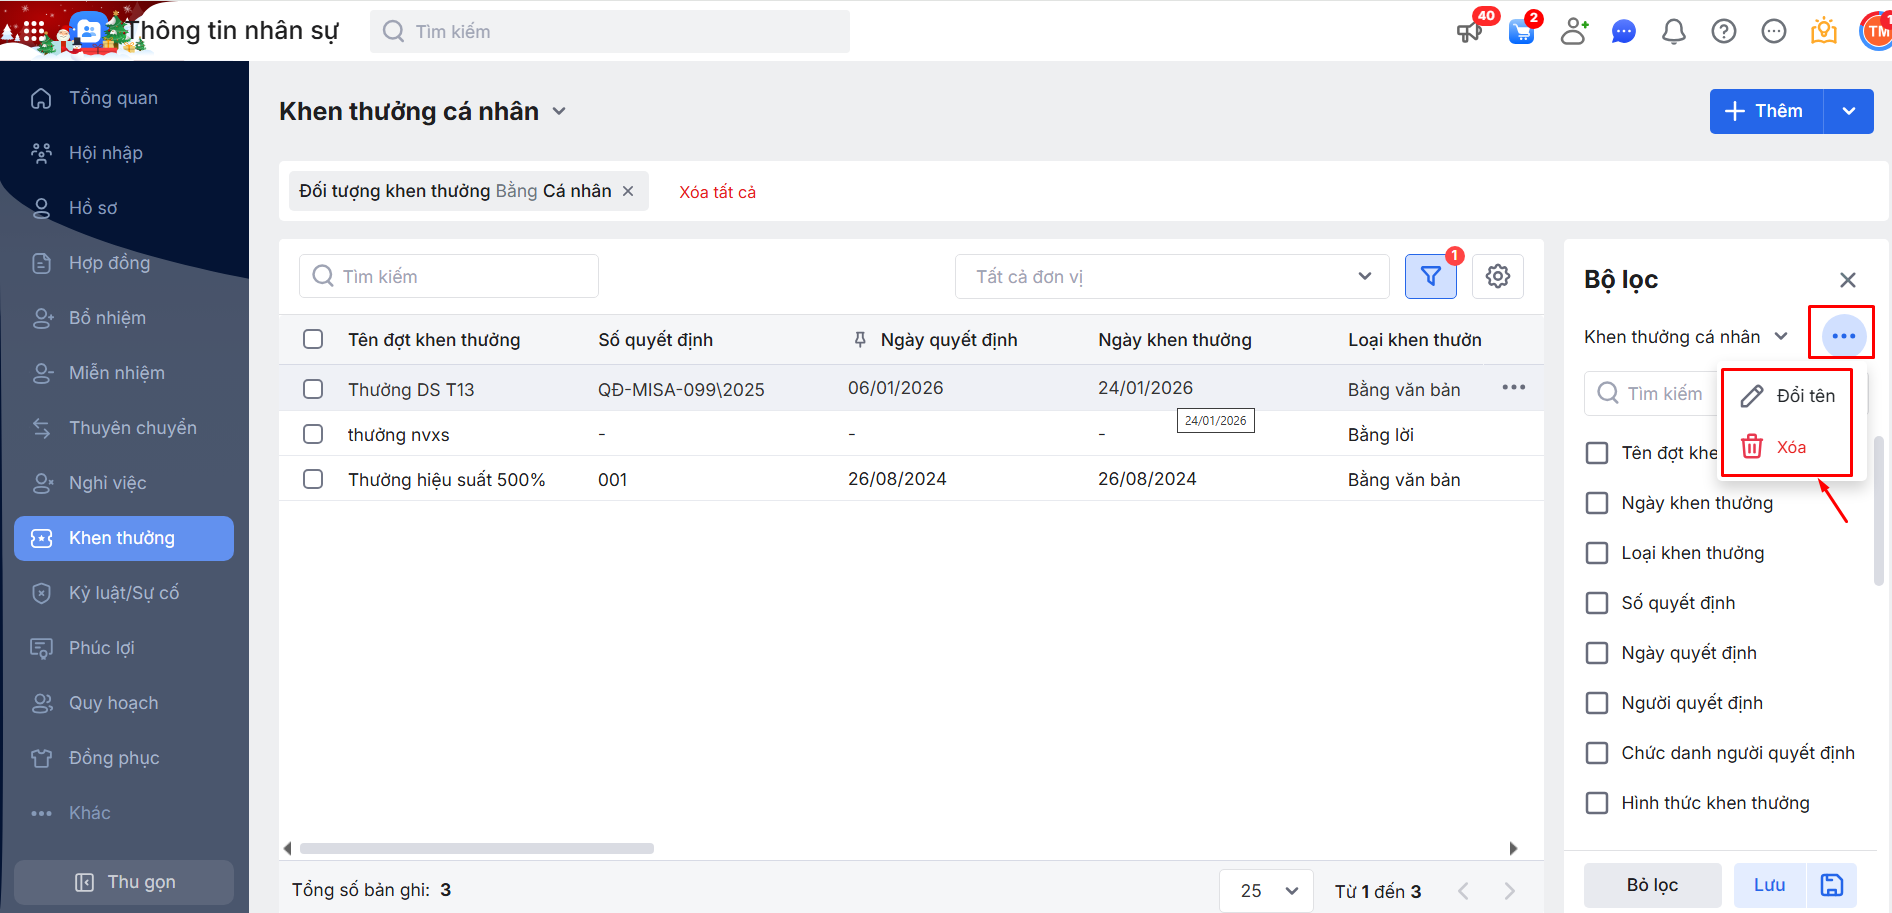Open Kỷ luật/Sự cố in sidebar
Image resolution: width=1892 pixels, height=913 pixels.
[124, 593]
